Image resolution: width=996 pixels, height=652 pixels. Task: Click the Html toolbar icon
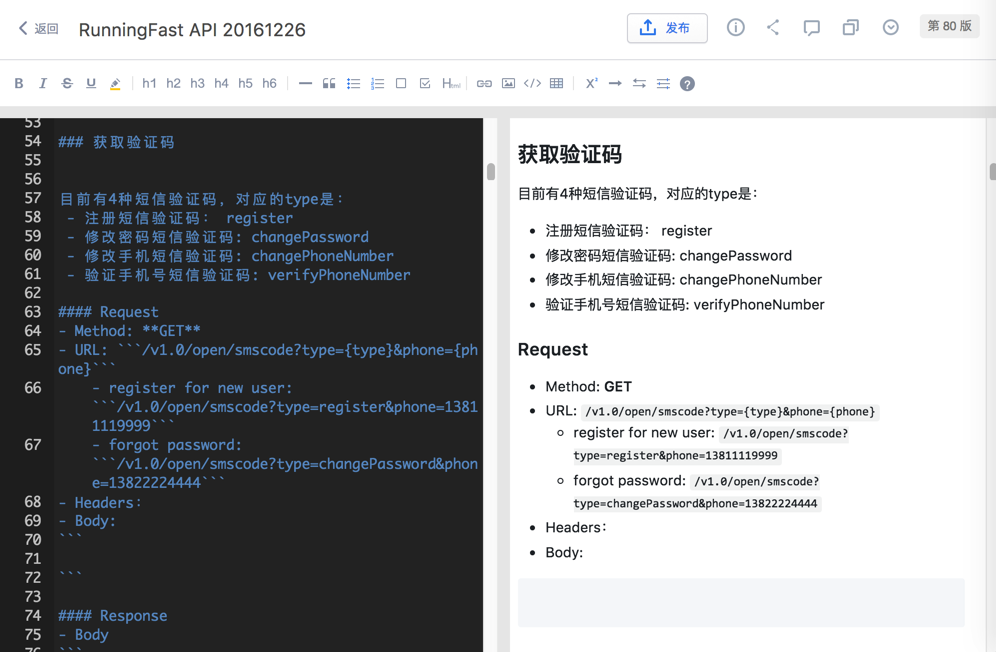tap(451, 83)
